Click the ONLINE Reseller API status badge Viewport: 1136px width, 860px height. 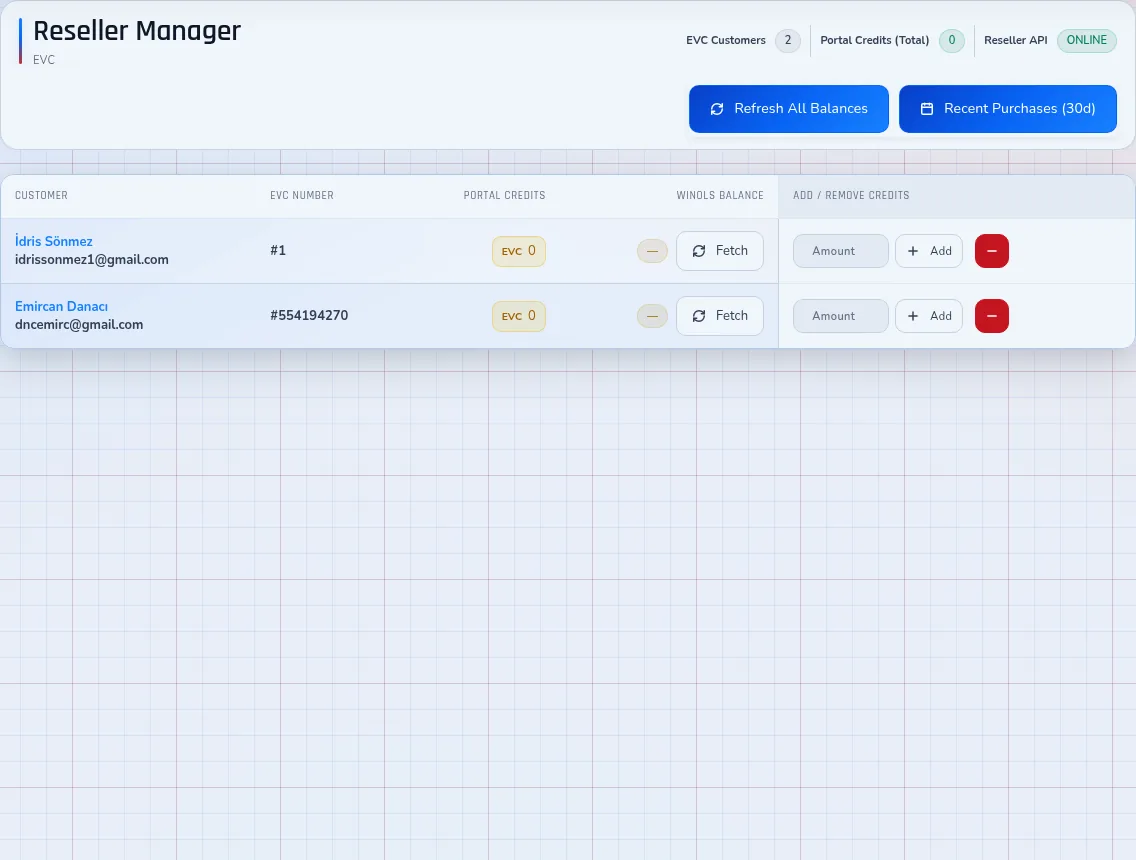click(x=1087, y=41)
